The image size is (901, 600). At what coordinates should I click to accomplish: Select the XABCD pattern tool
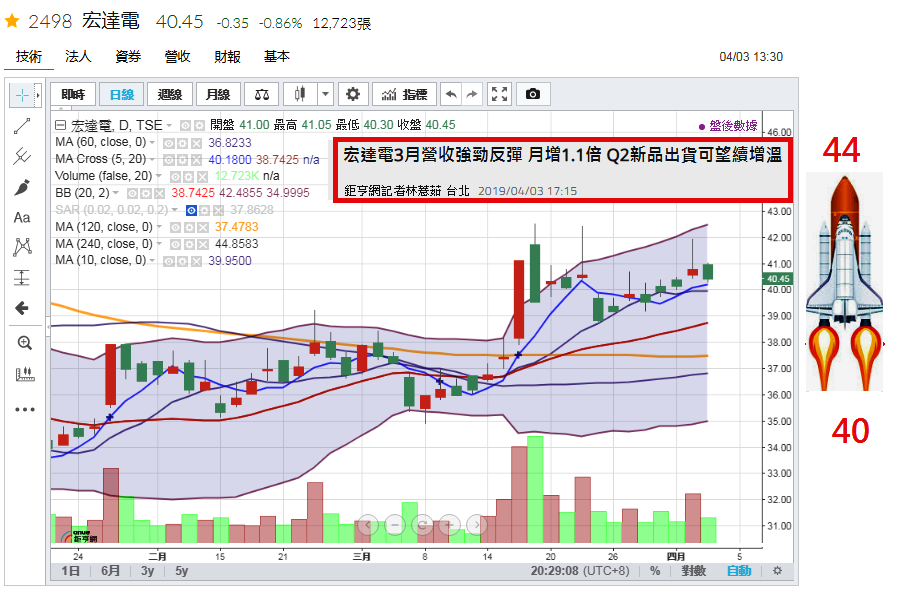coord(22,247)
